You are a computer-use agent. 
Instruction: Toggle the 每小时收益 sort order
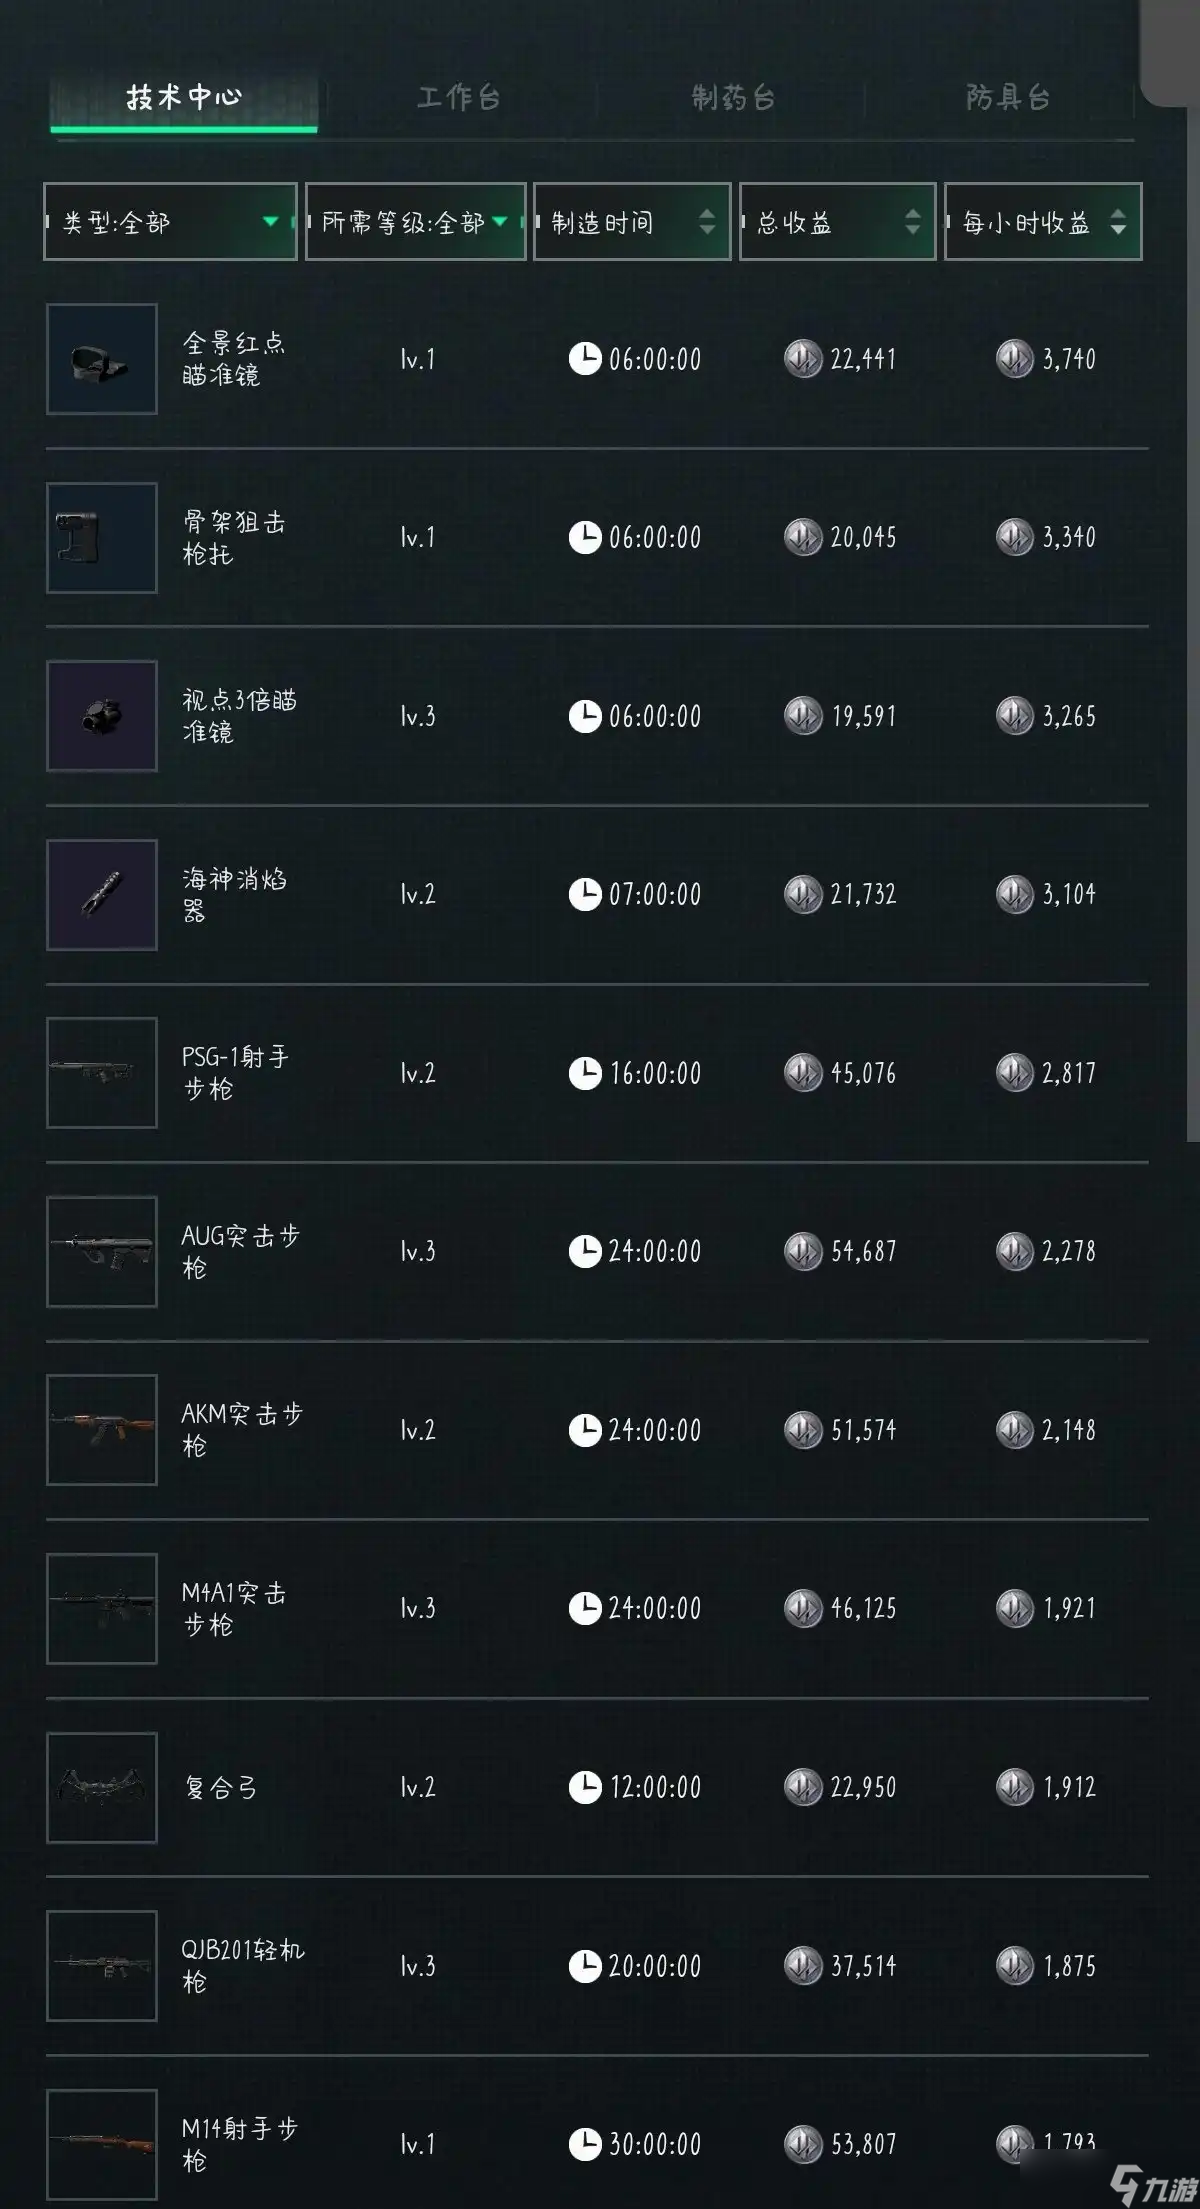[x=1042, y=222]
